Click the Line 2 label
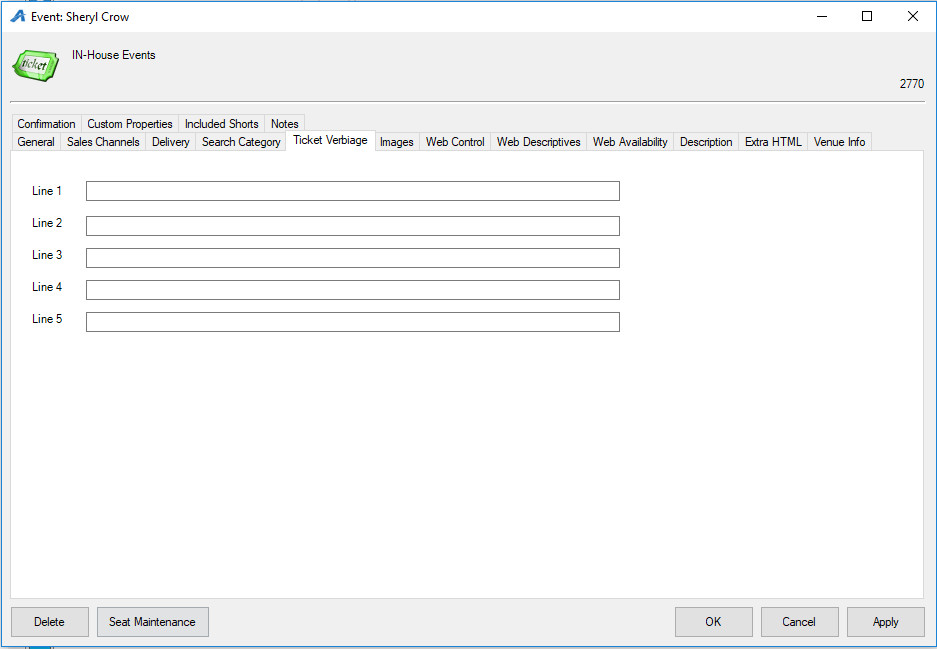The height and width of the screenshot is (649, 937). 47,223
